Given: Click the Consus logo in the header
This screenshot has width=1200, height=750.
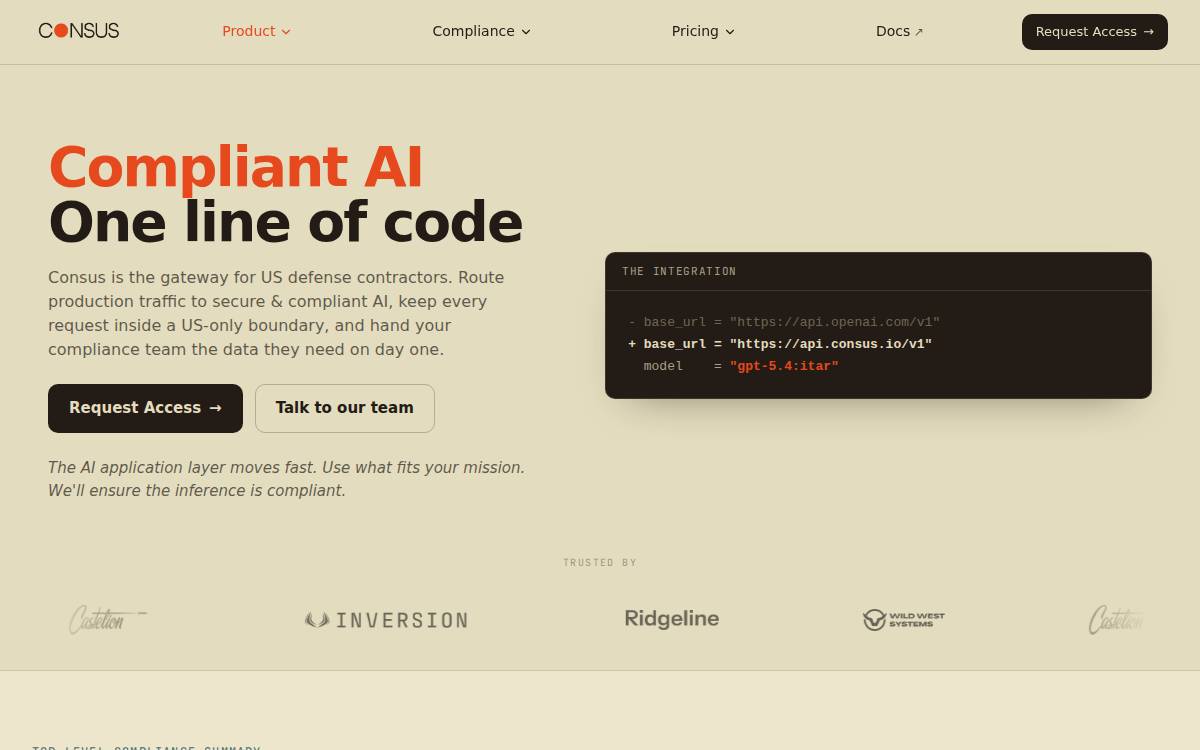Looking at the screenshot, I should (x=79, y=31).
